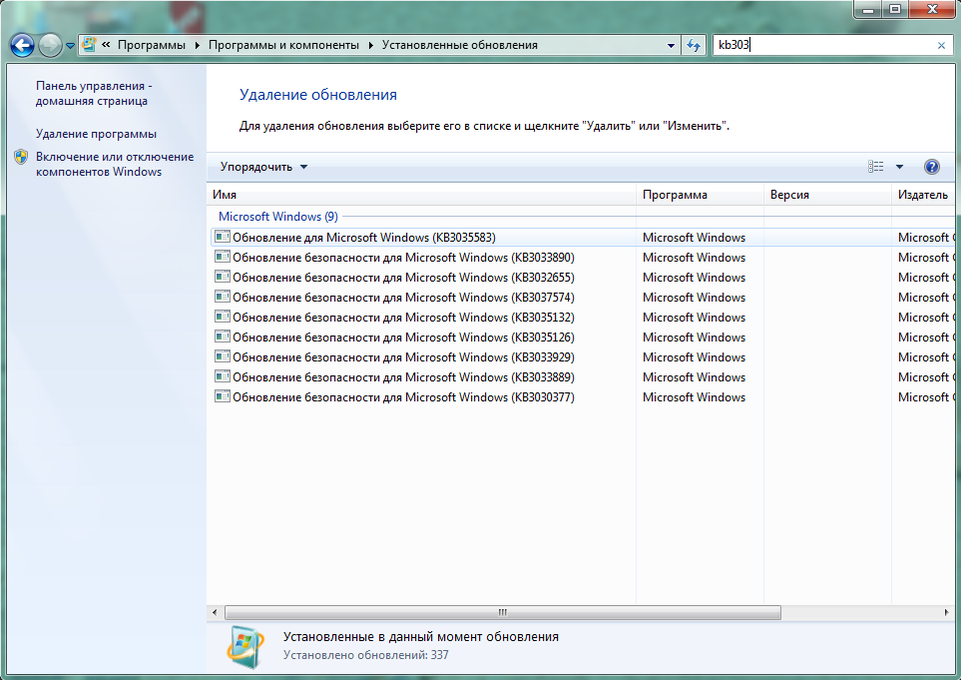
Task: Sort by the Имя column header
Action: point(422,195)
